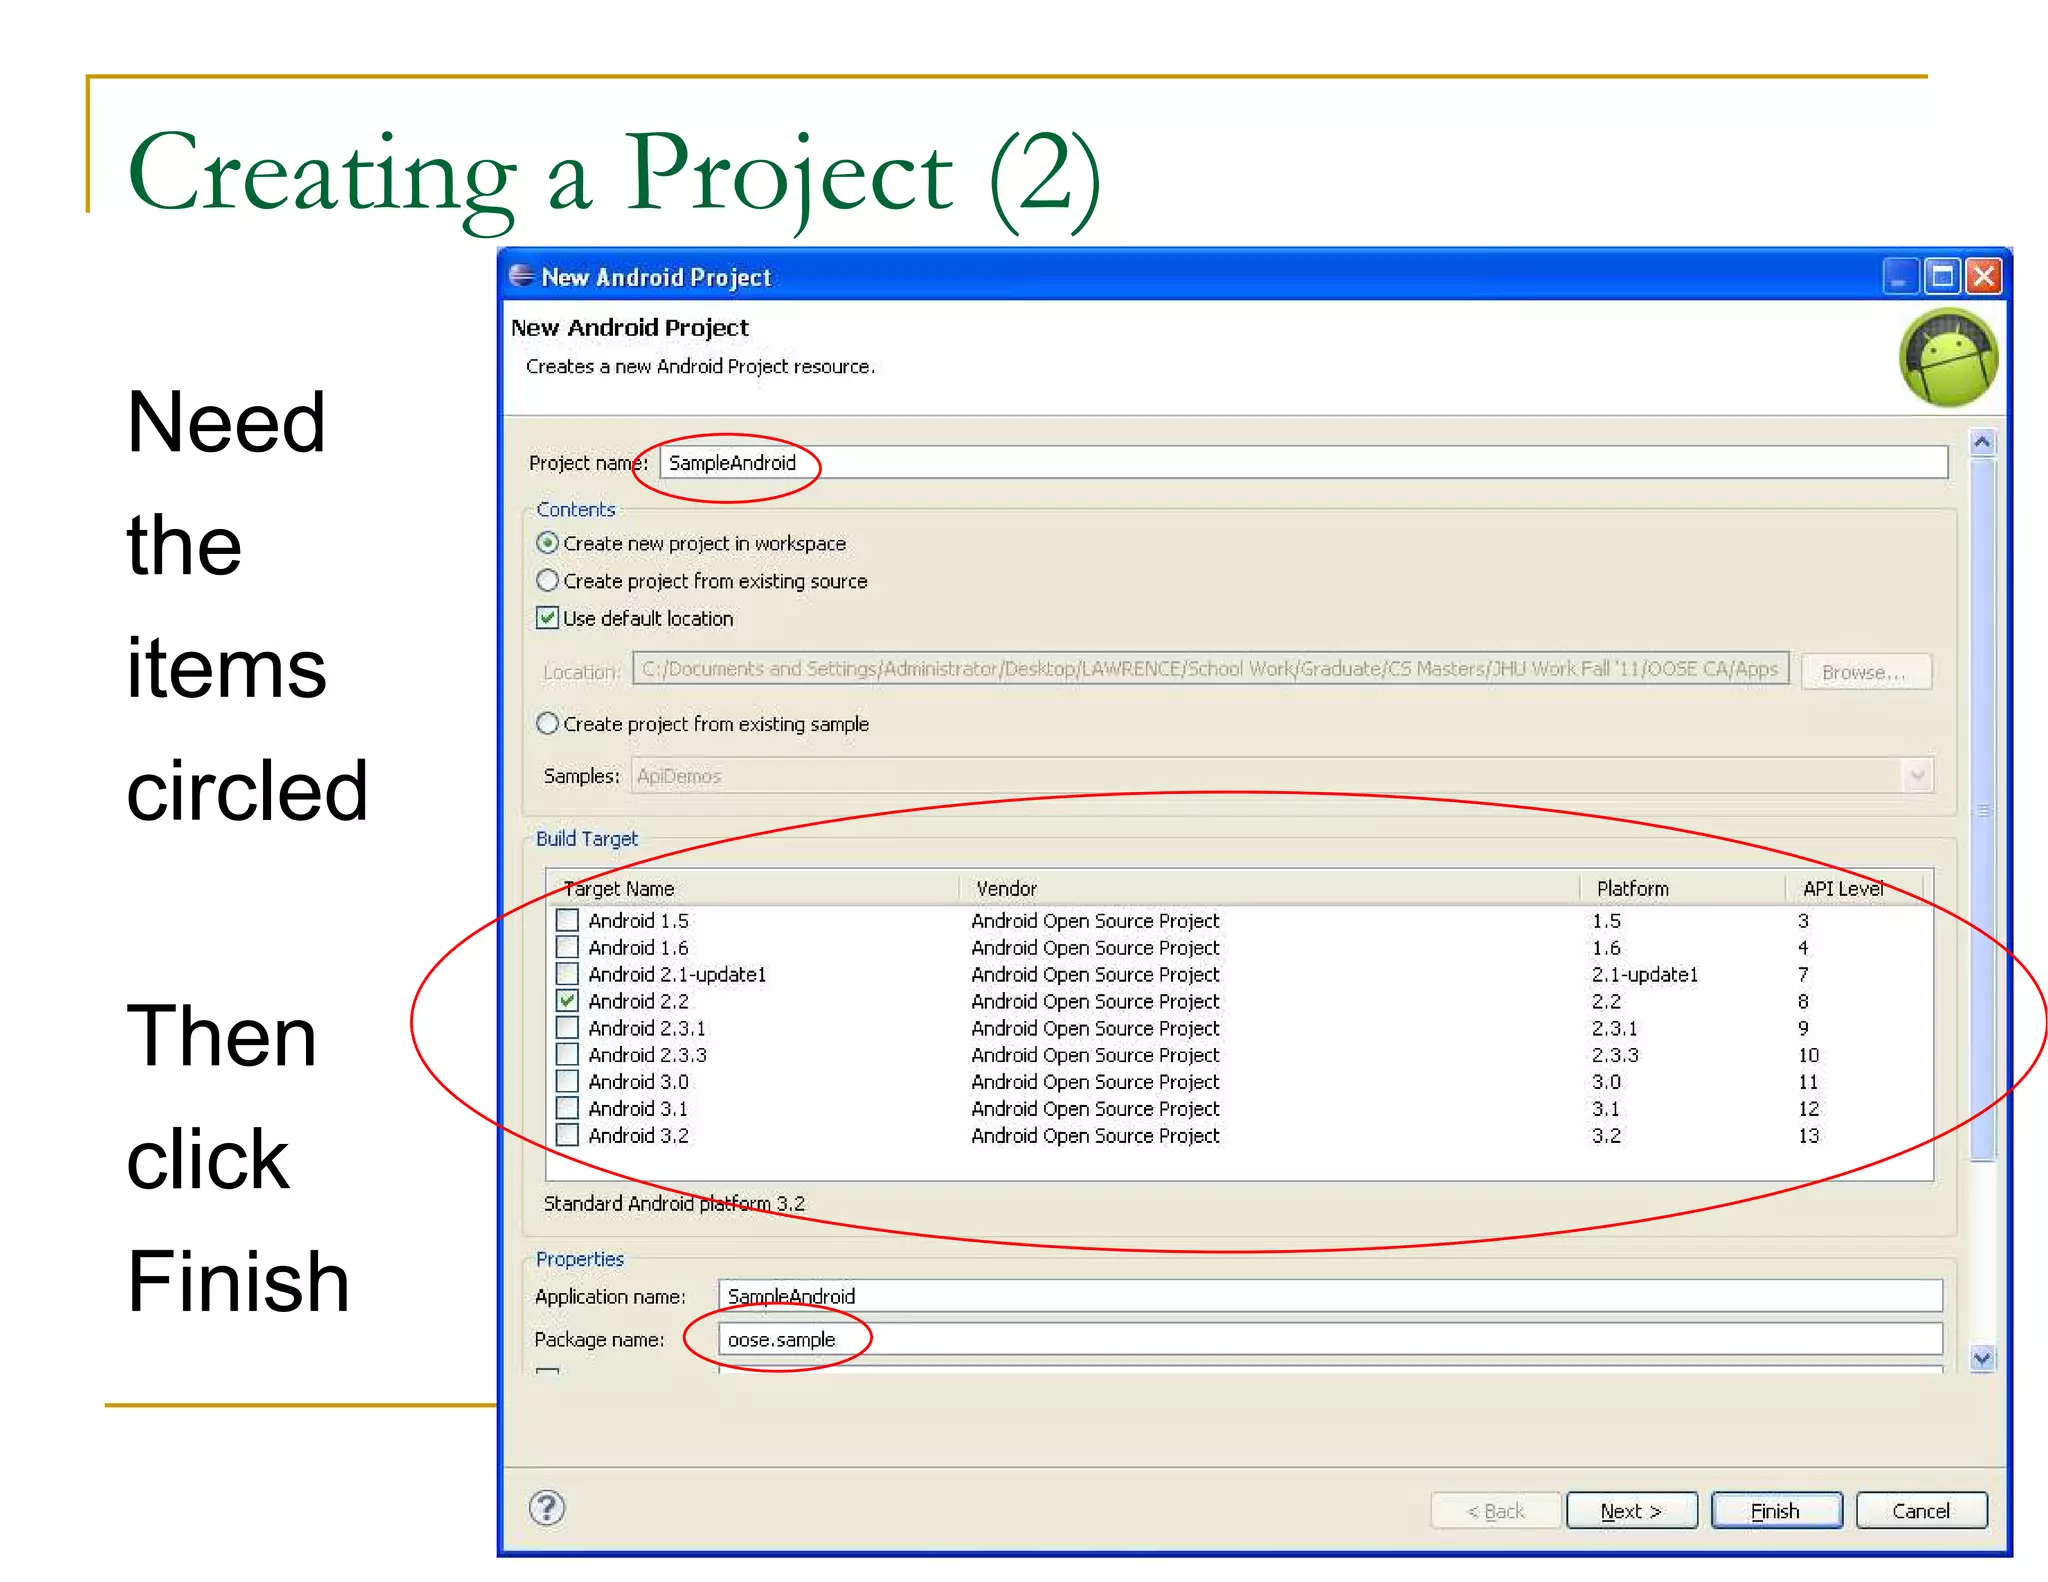Check the Android 2.1-update1 target
This screenshot has height=1582, width=2048.
coord(567,973)
